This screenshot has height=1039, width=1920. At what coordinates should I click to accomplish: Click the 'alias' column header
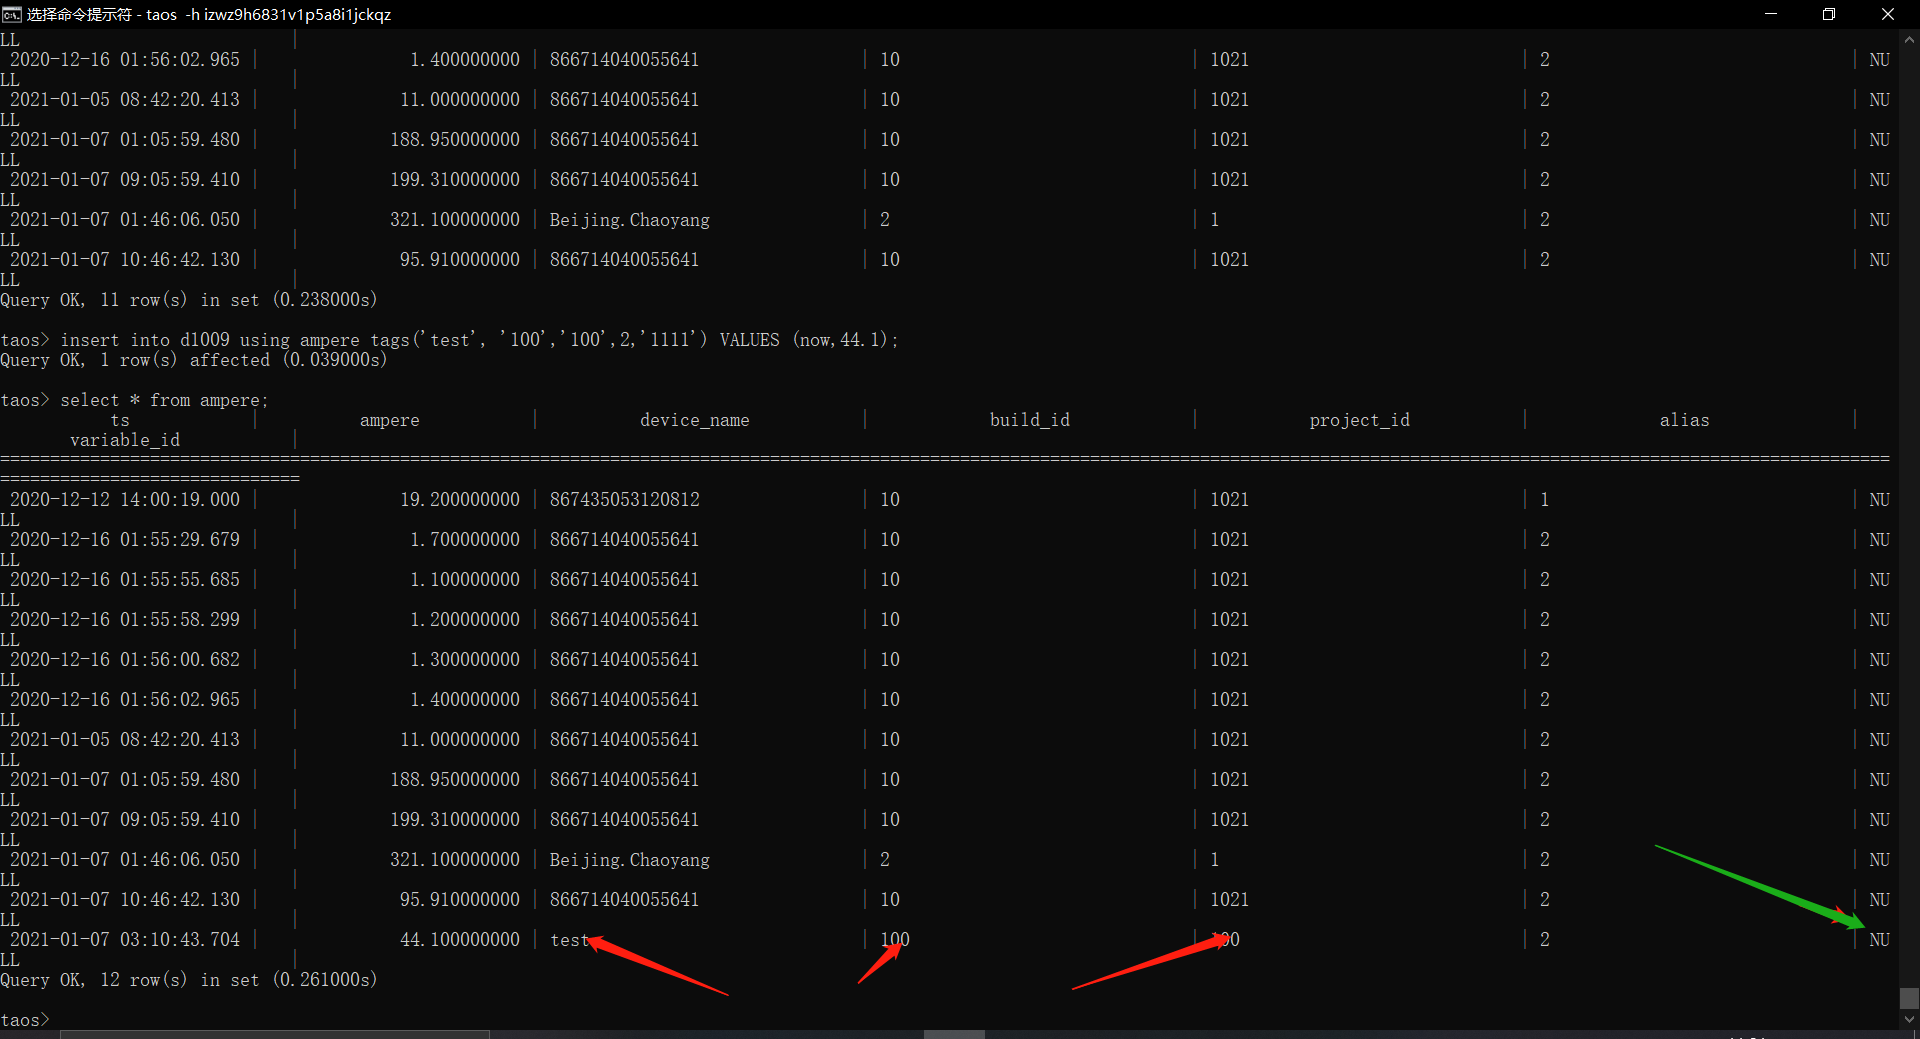tap(1685, 420)
